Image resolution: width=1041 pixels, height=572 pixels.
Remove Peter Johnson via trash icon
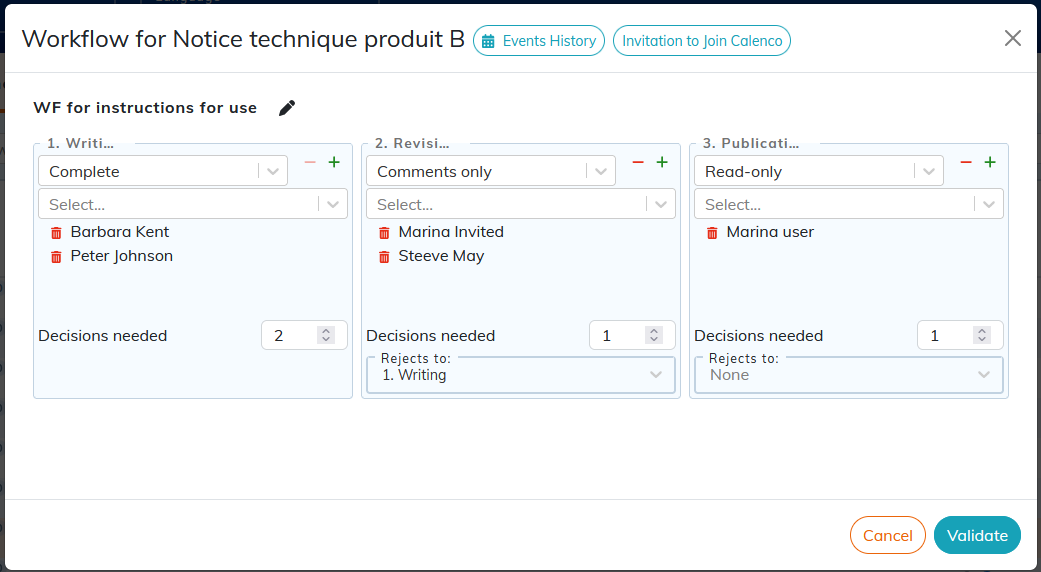click(56, 257)
